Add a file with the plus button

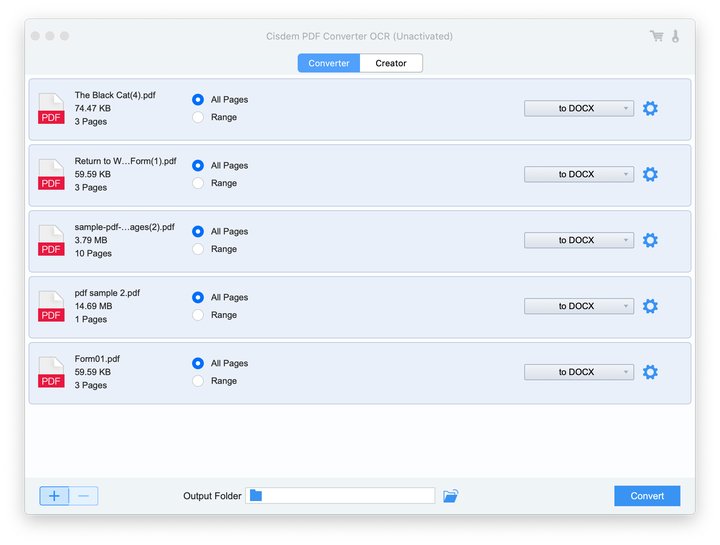(54, 496)
